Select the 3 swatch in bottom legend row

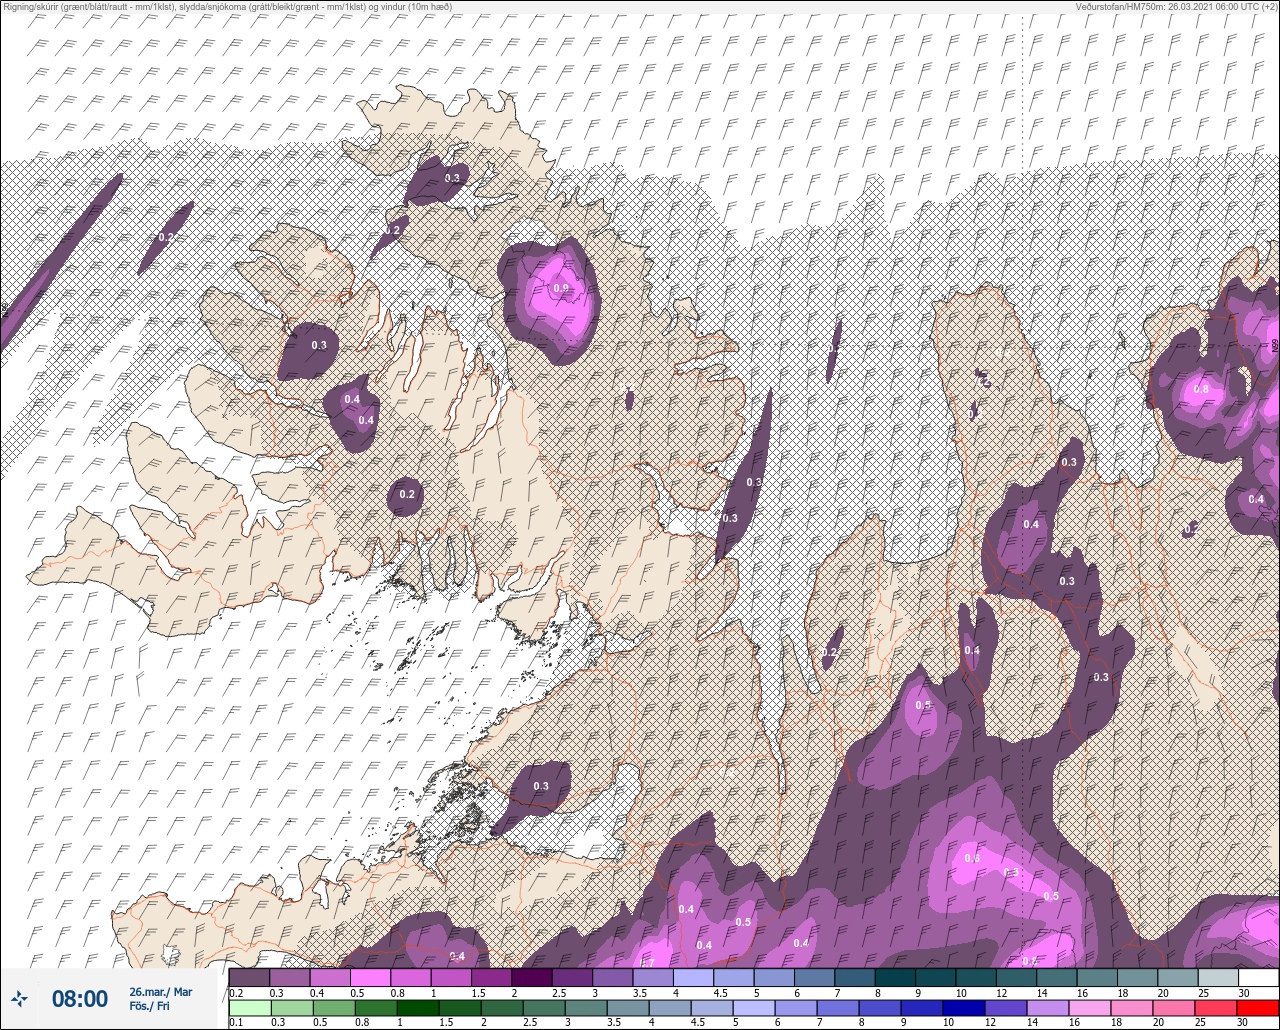pos(586,1007)
